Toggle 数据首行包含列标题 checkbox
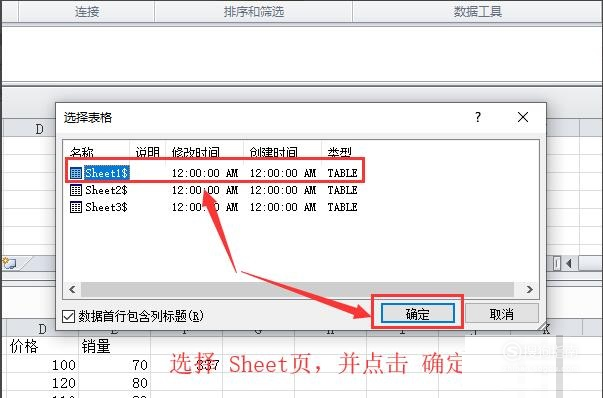The height and width of the screenshot is (398, 603). [x=68, y=316]
